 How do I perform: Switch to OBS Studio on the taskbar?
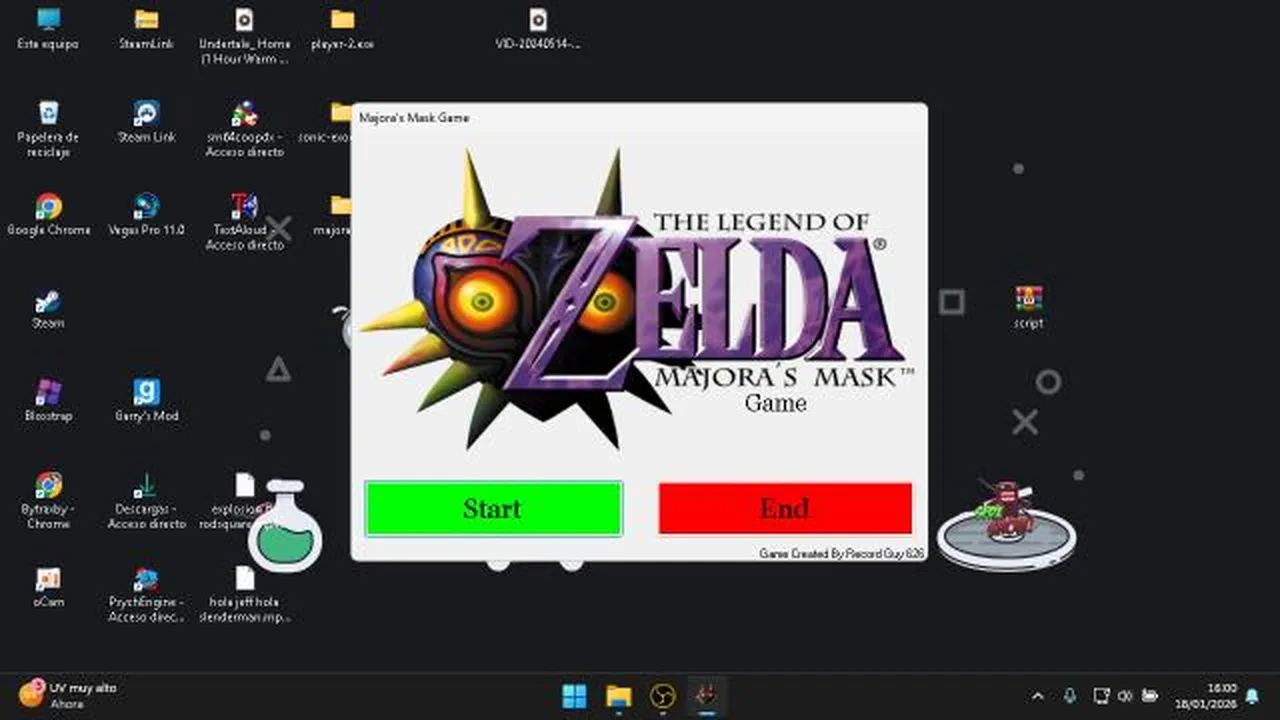click(x=662, y=696)
